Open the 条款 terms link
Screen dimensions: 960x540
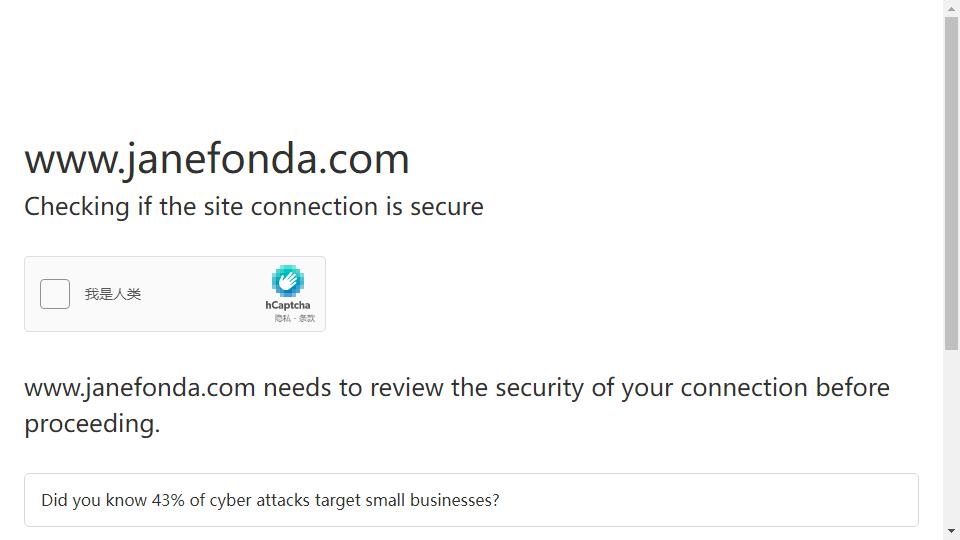[307, 318]
